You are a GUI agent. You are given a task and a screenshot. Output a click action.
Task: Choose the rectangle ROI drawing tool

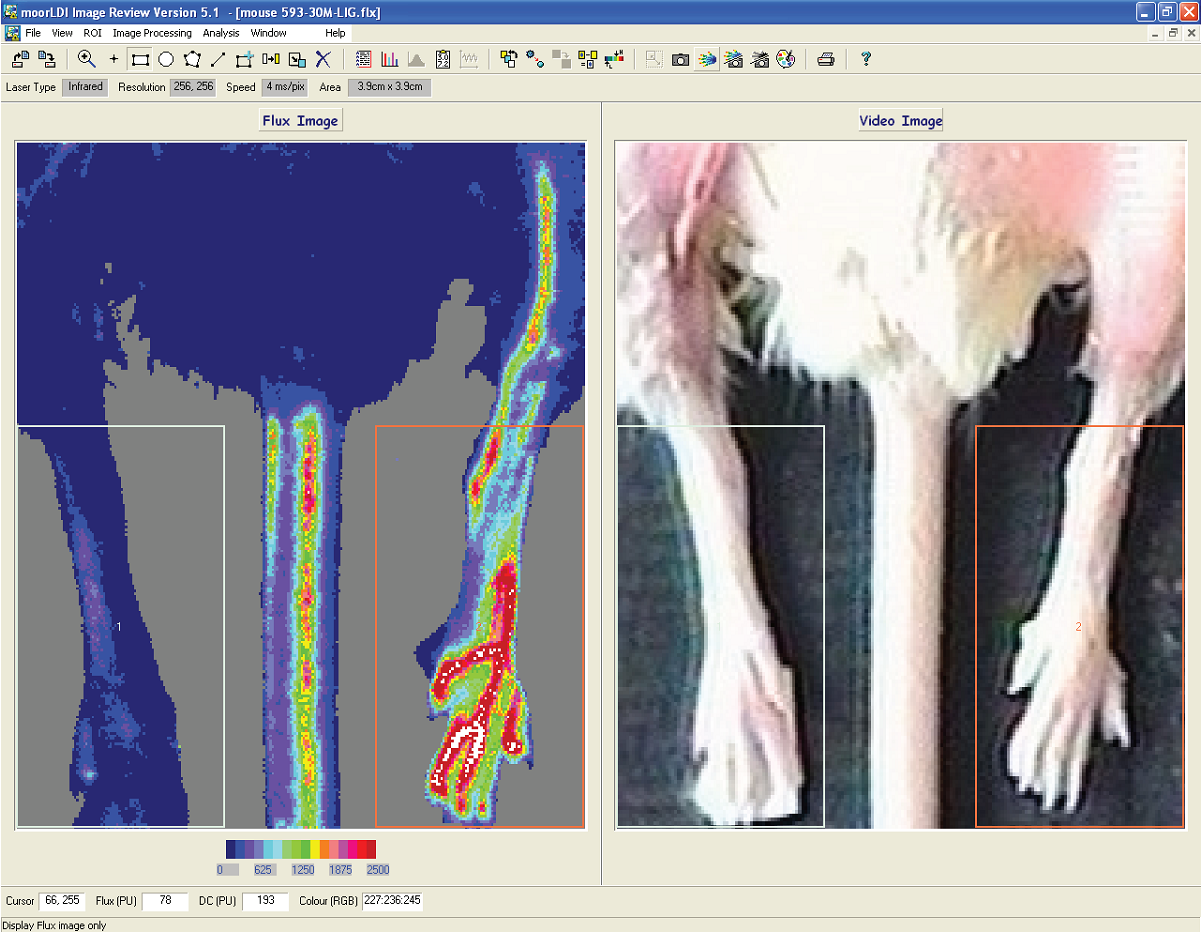pyautogui.click(x=140, y=59)
